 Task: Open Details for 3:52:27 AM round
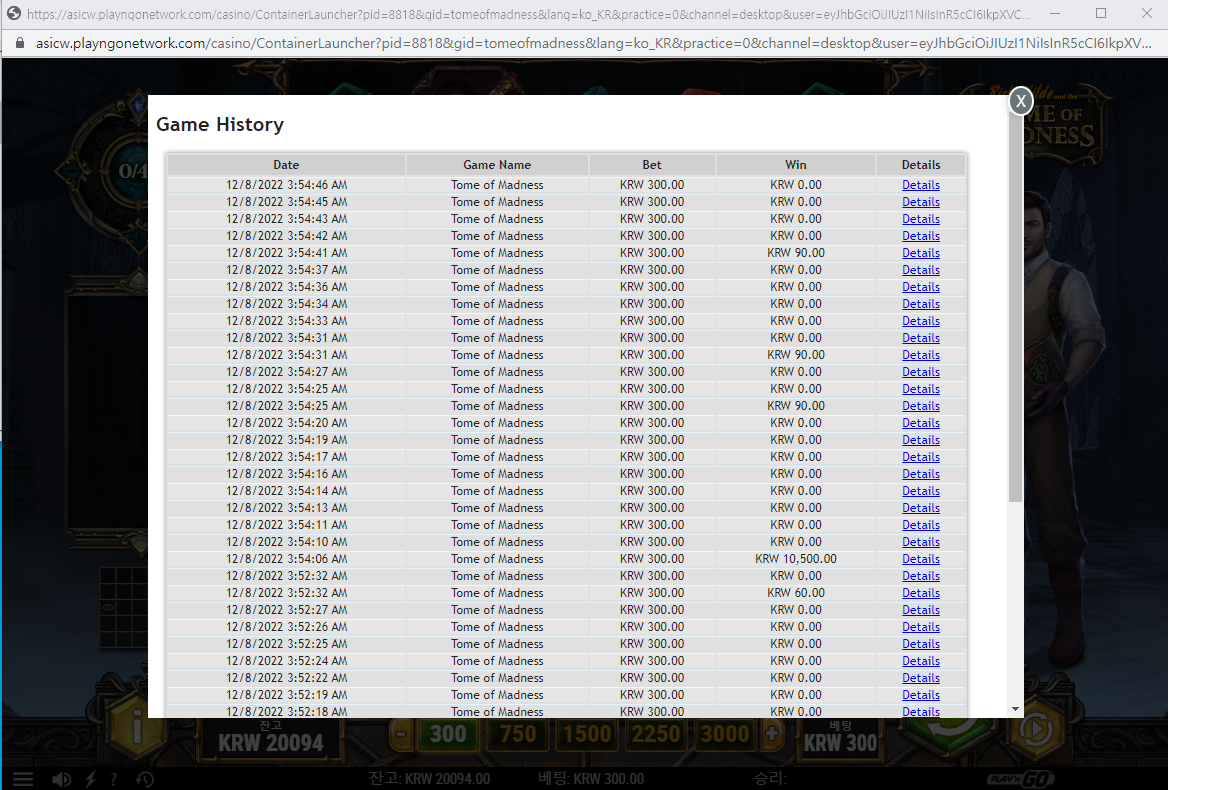point(921,610)
